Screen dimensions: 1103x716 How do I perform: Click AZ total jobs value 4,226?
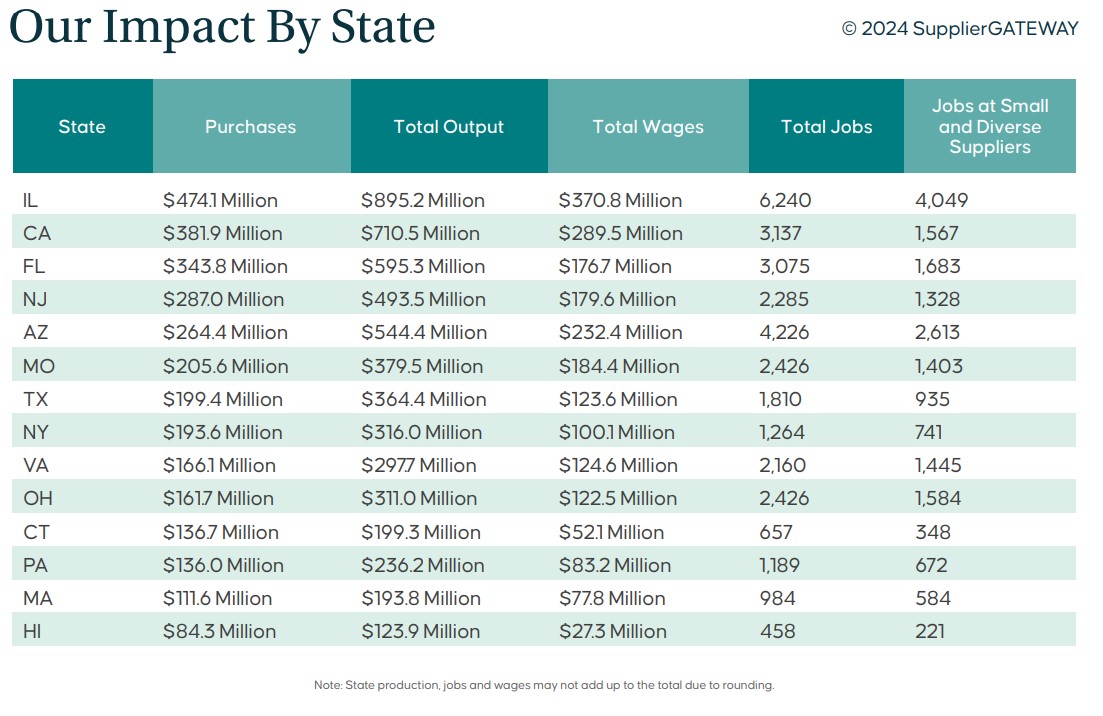tap(785, 333)
